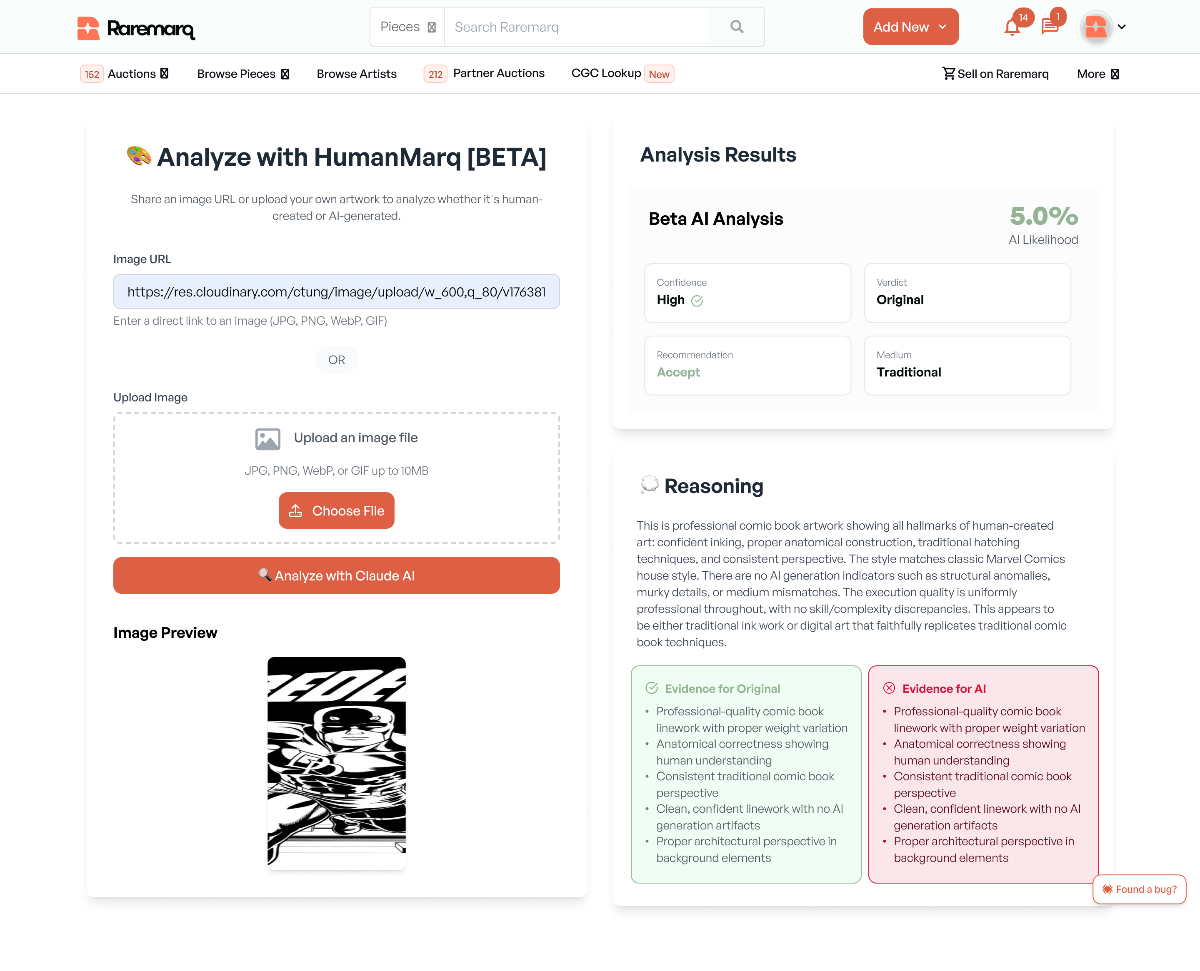
Task: Open the Pieces search category selector
Action: tap(406, 27)
